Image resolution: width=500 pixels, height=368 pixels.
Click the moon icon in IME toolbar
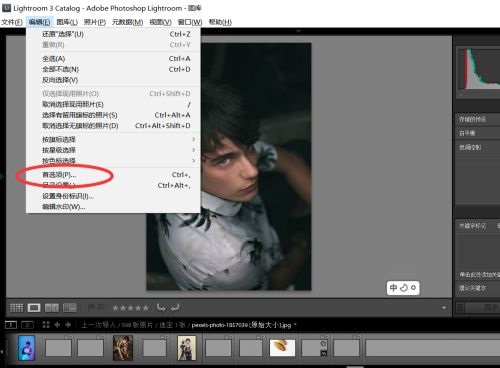click(x=404, y=288)
